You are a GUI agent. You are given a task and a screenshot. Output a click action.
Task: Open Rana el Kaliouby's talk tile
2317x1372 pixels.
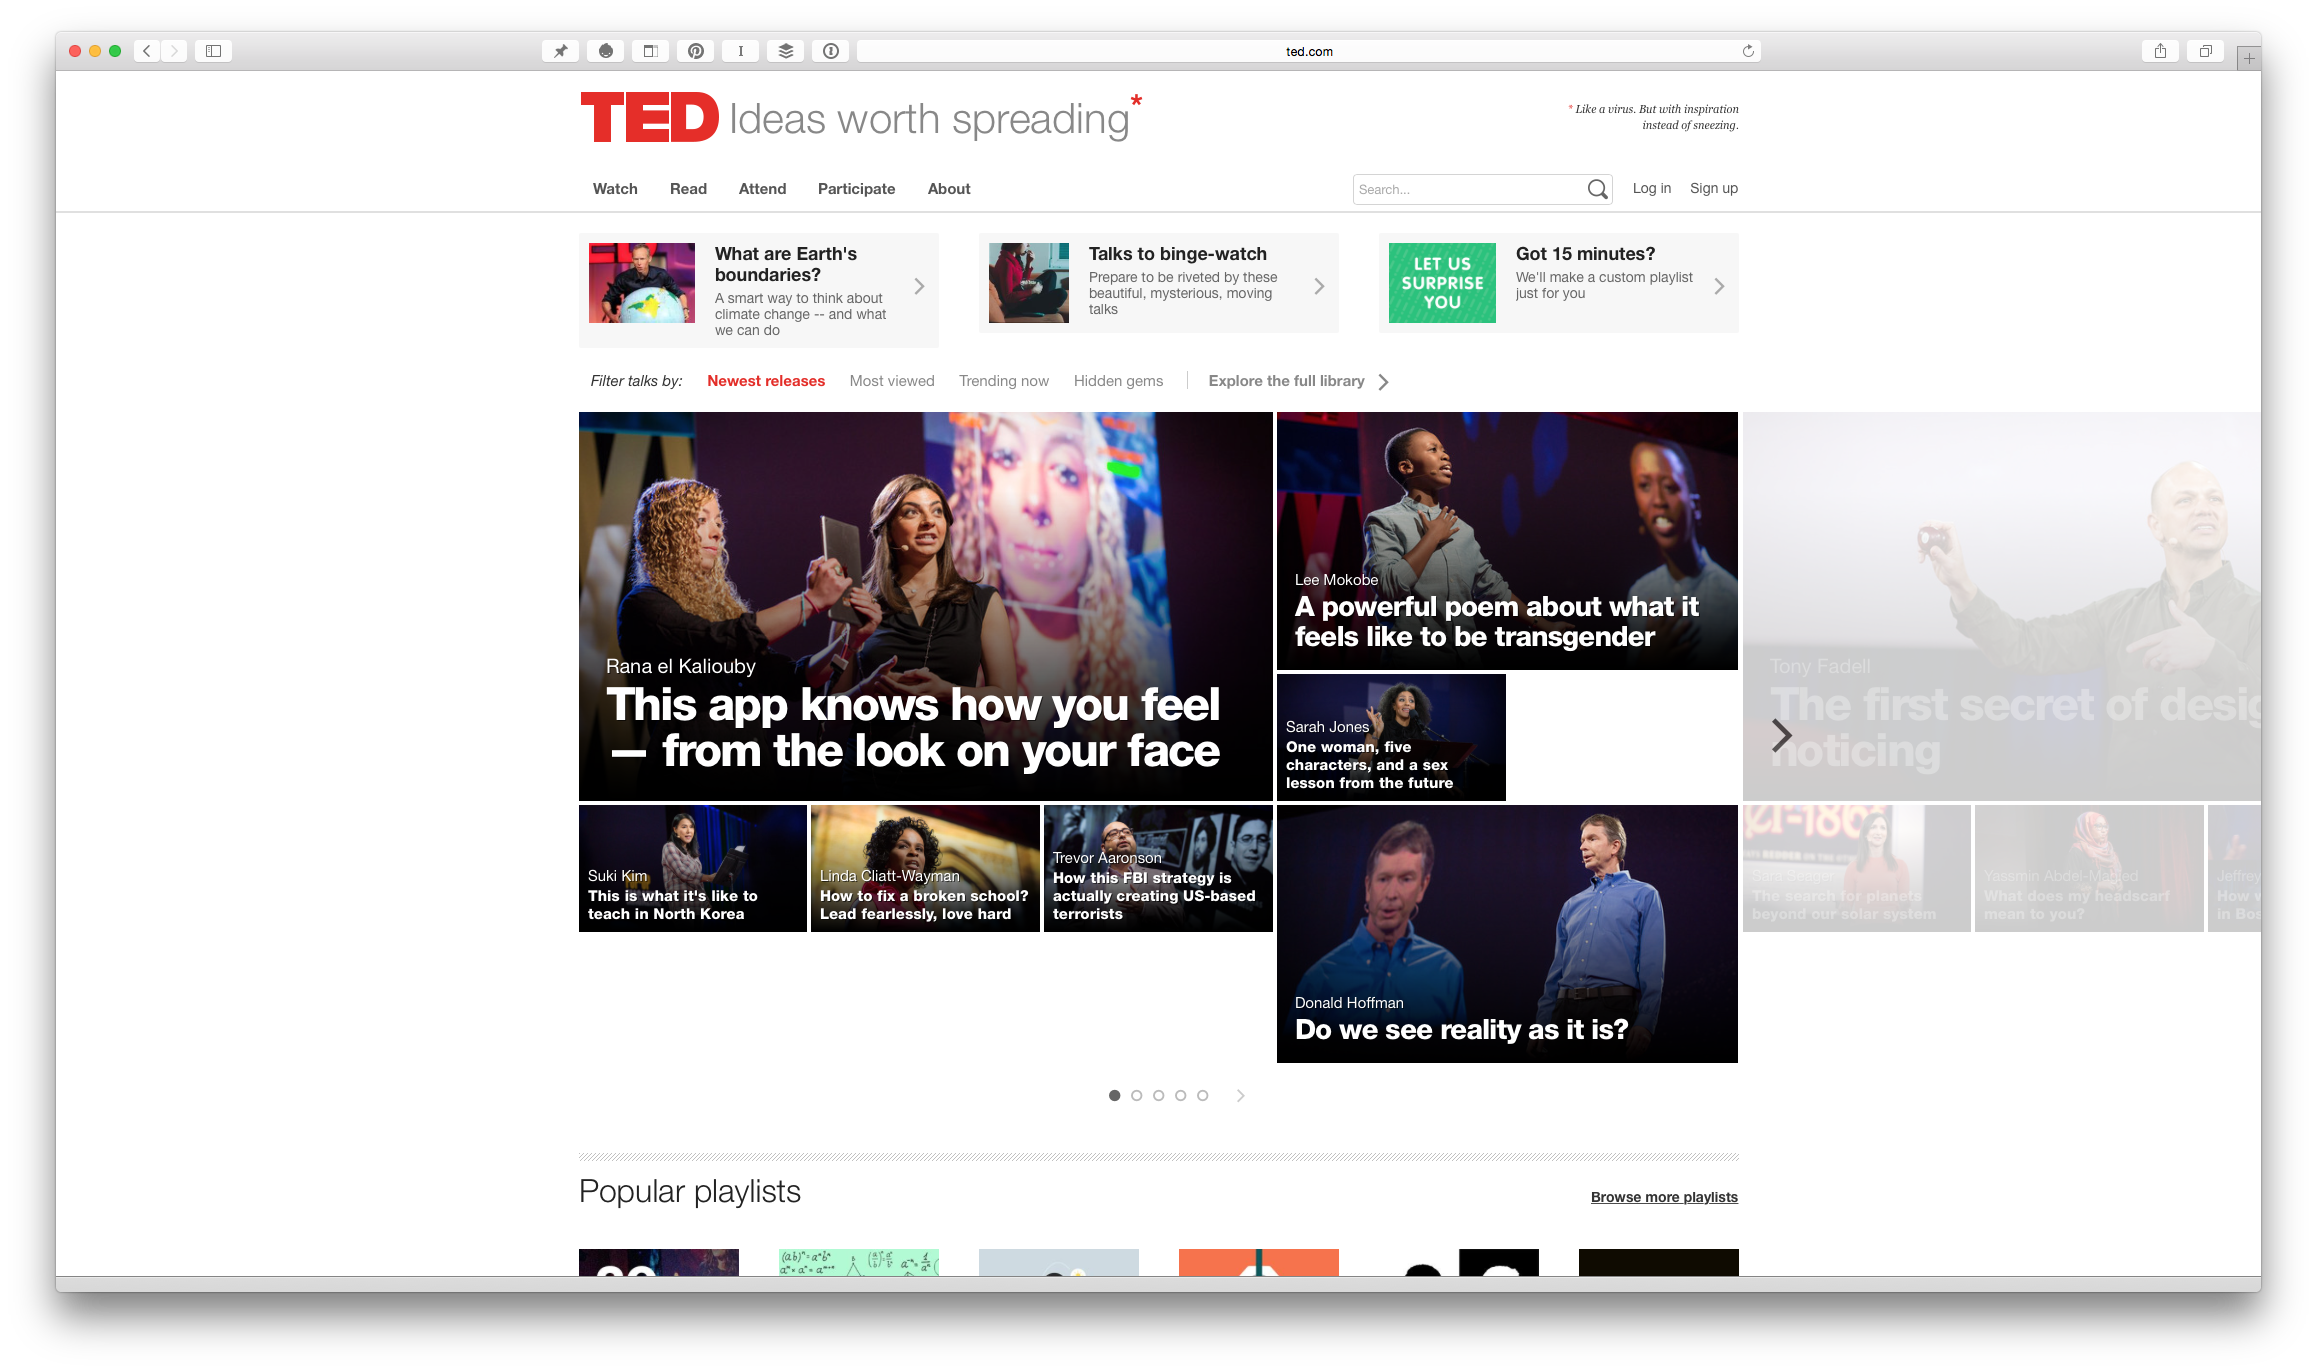click(x=925, y=606)
